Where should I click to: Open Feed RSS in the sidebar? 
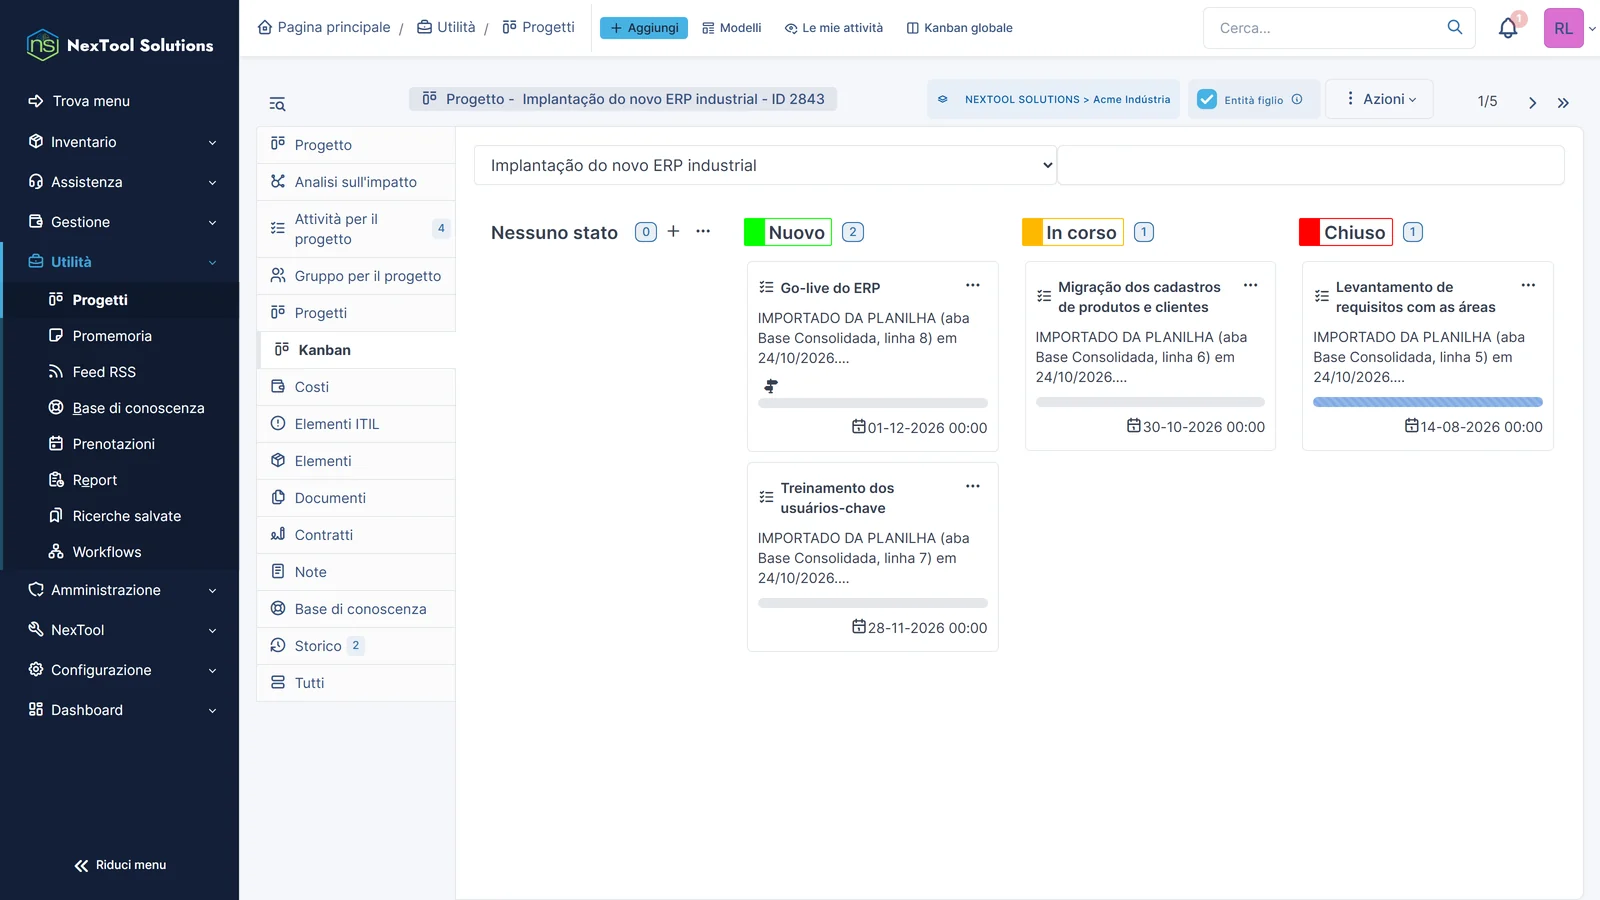[x=104, y=372]
